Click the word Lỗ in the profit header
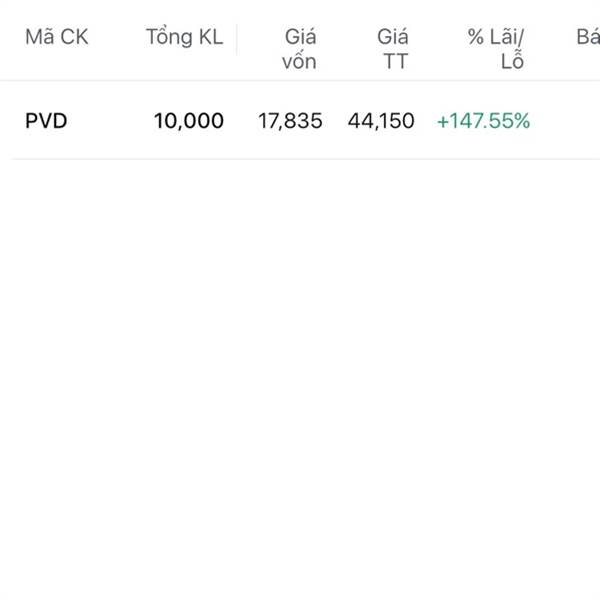Image resolution: width=600 pixels, height=600 pixels. (512, 61)
